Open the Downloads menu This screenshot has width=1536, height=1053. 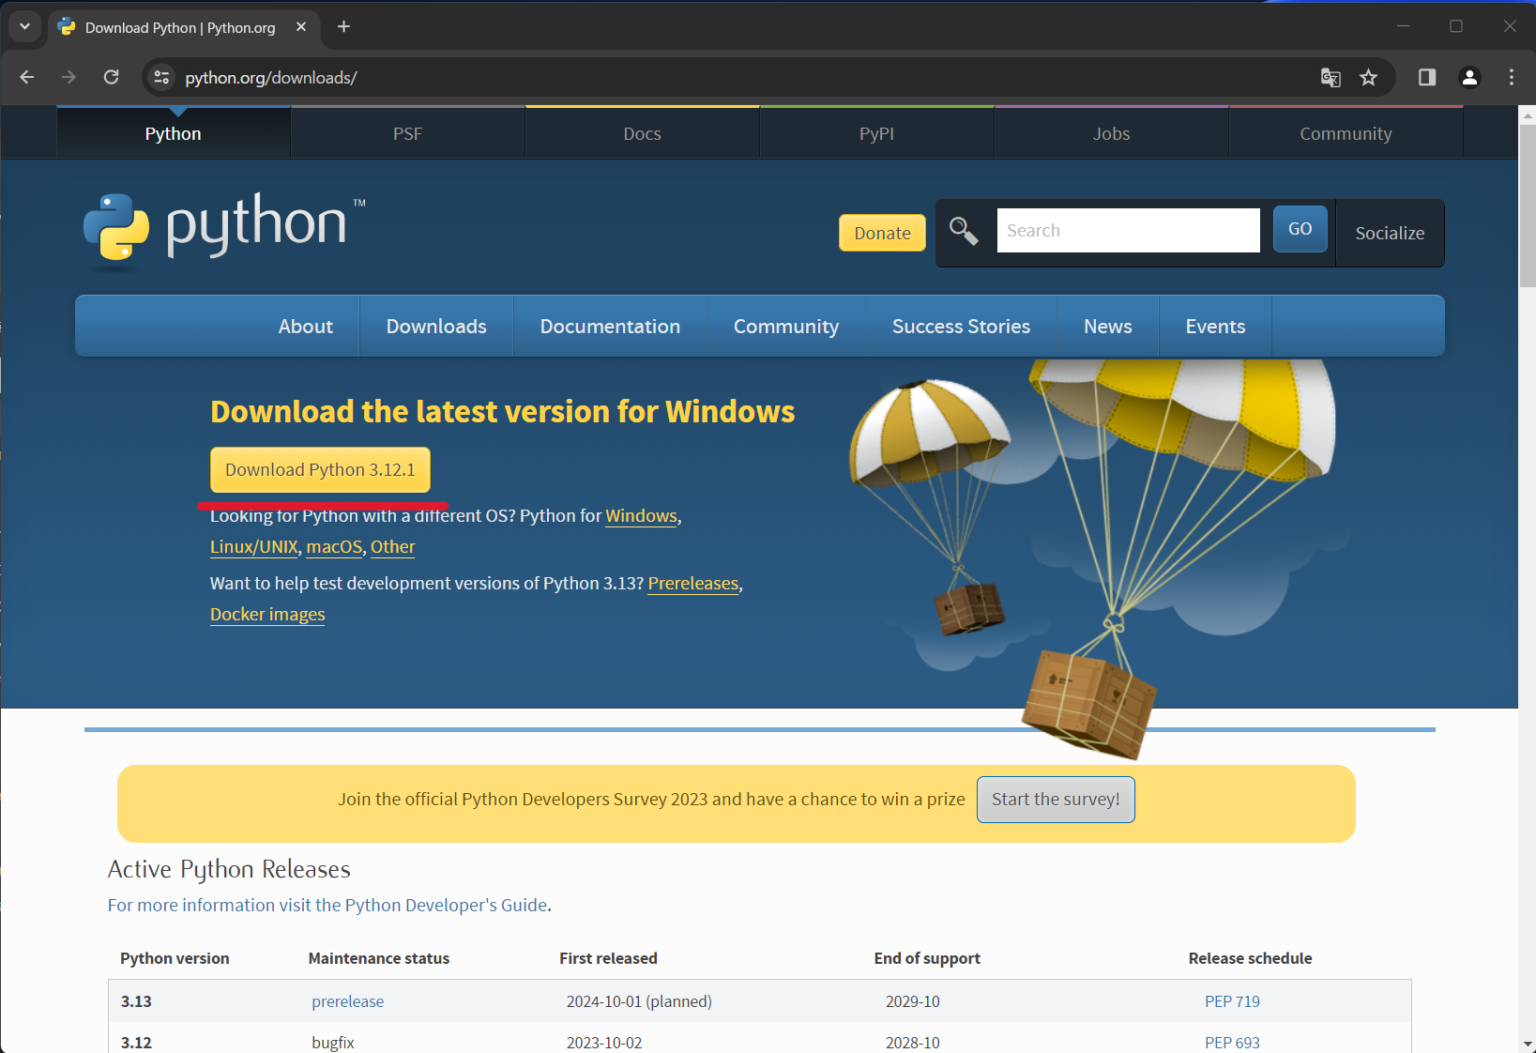click(436, 326)
